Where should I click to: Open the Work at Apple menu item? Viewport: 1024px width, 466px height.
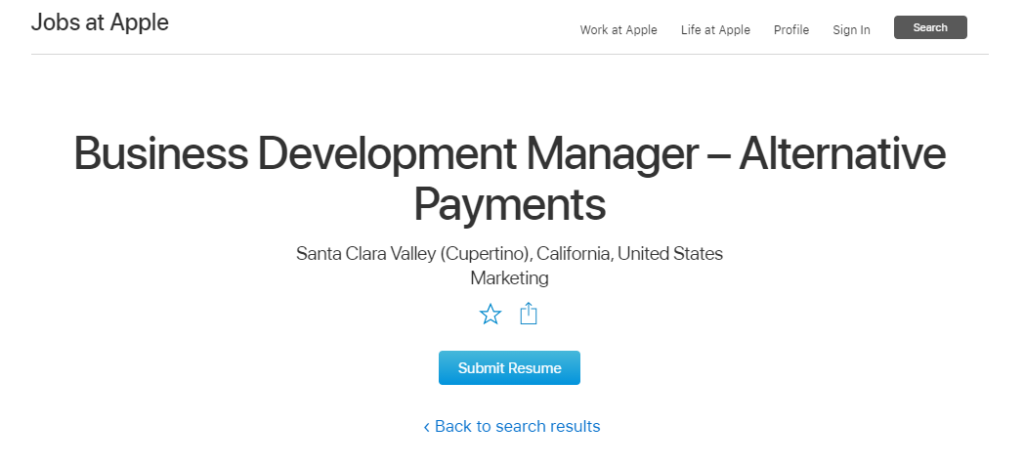(618, 30)
